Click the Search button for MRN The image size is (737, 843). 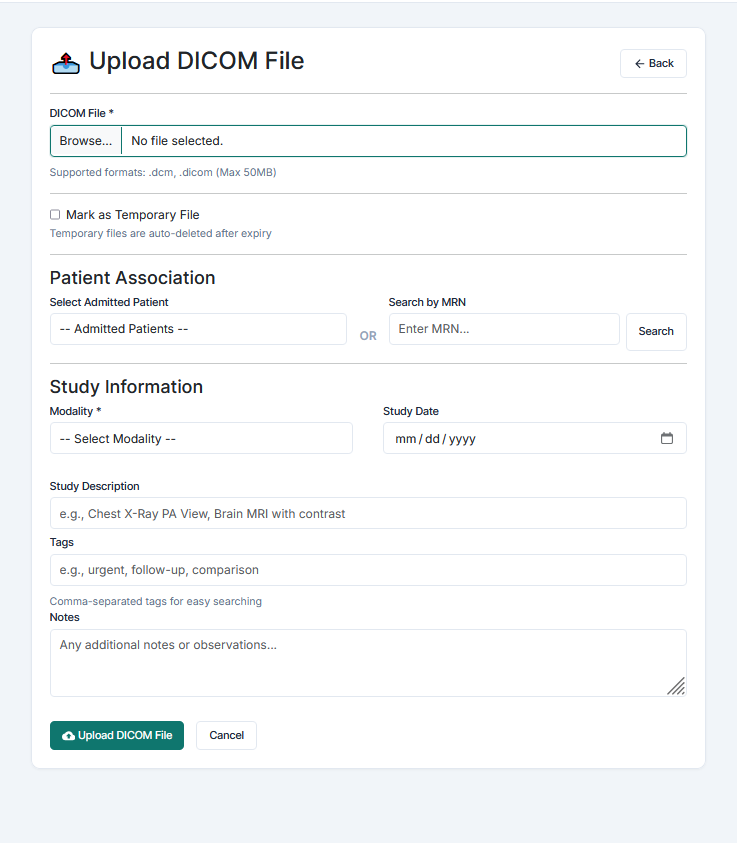pyautogui.click(x=656, y=332)
